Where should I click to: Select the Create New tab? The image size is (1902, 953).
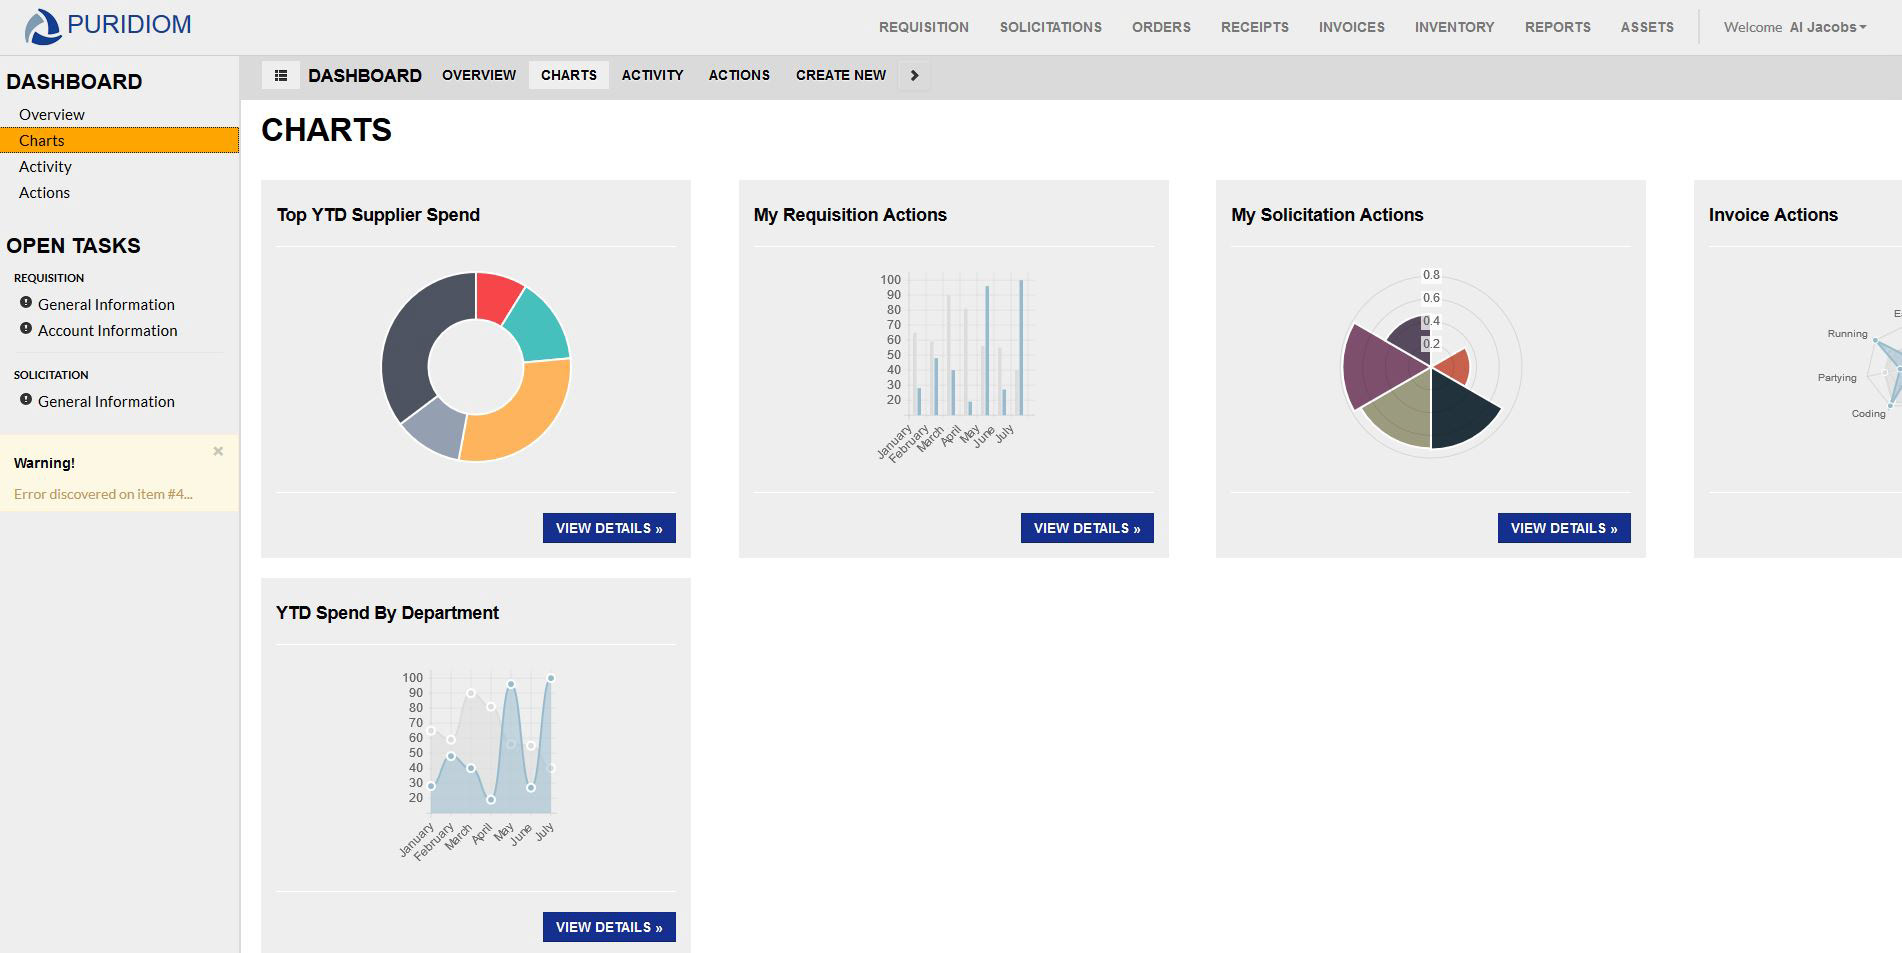(x=841, y=75)
